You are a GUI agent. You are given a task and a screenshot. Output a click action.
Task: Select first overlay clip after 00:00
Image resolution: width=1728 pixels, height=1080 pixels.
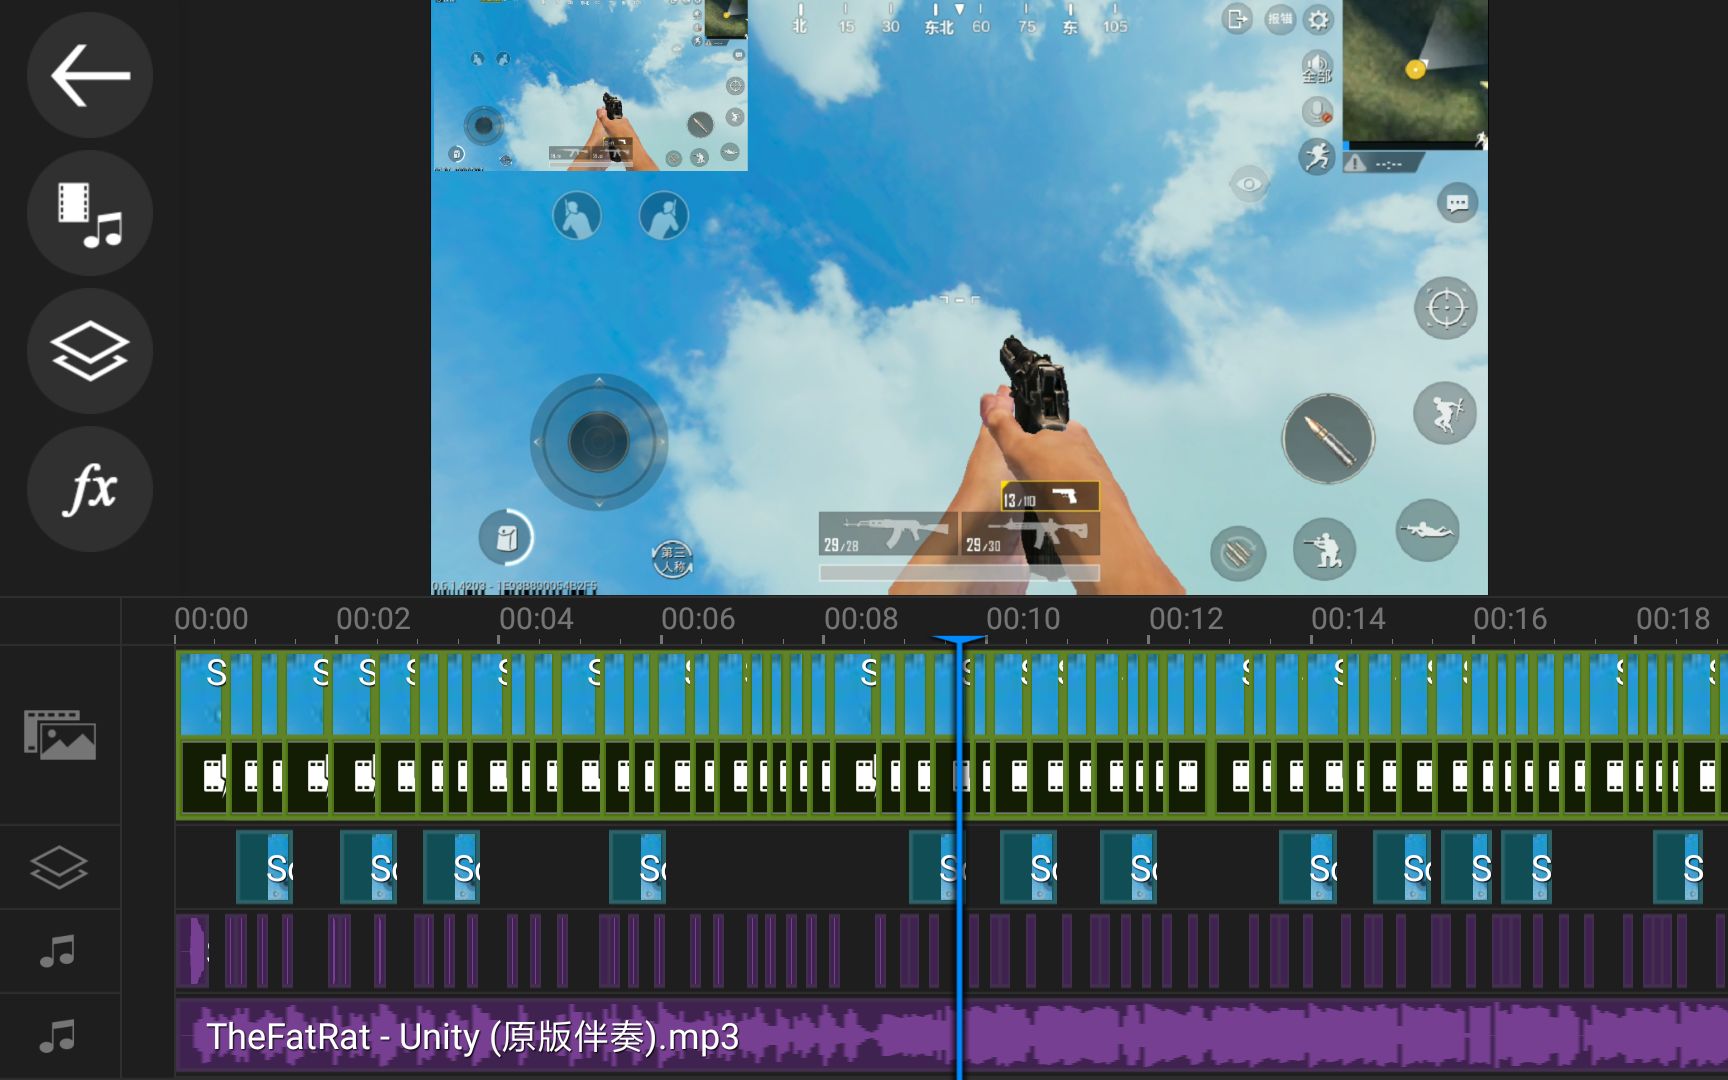264,868
